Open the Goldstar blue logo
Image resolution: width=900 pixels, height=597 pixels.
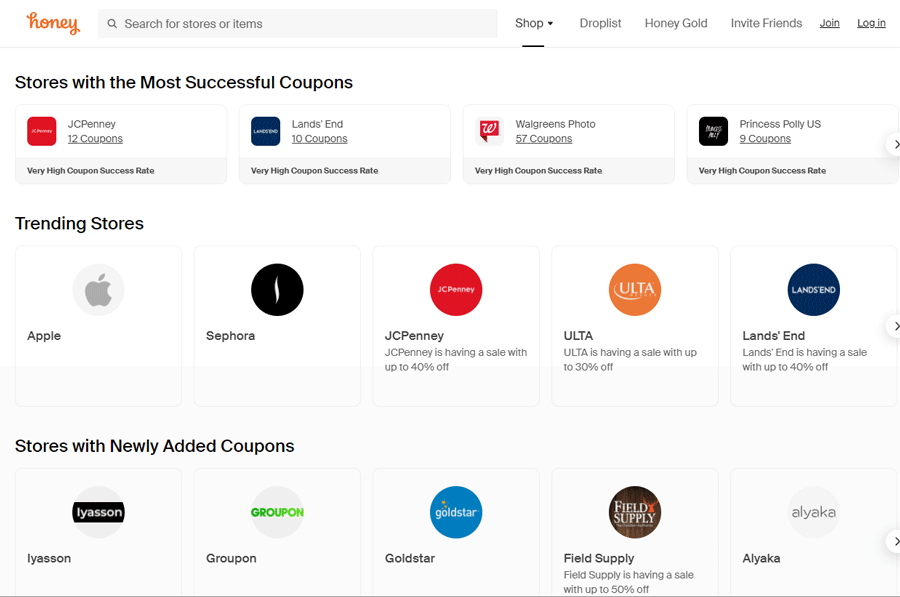click(456, 512)
